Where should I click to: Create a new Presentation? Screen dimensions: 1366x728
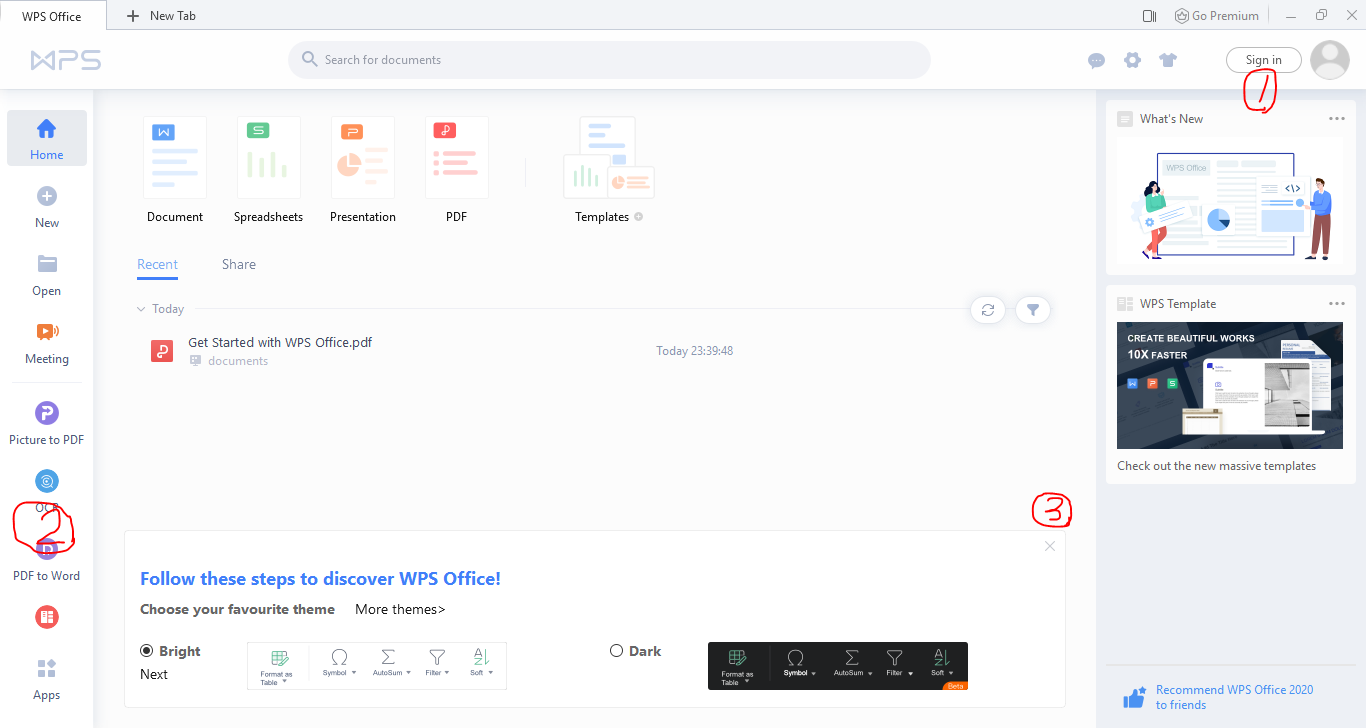click(x=363, y=170)
